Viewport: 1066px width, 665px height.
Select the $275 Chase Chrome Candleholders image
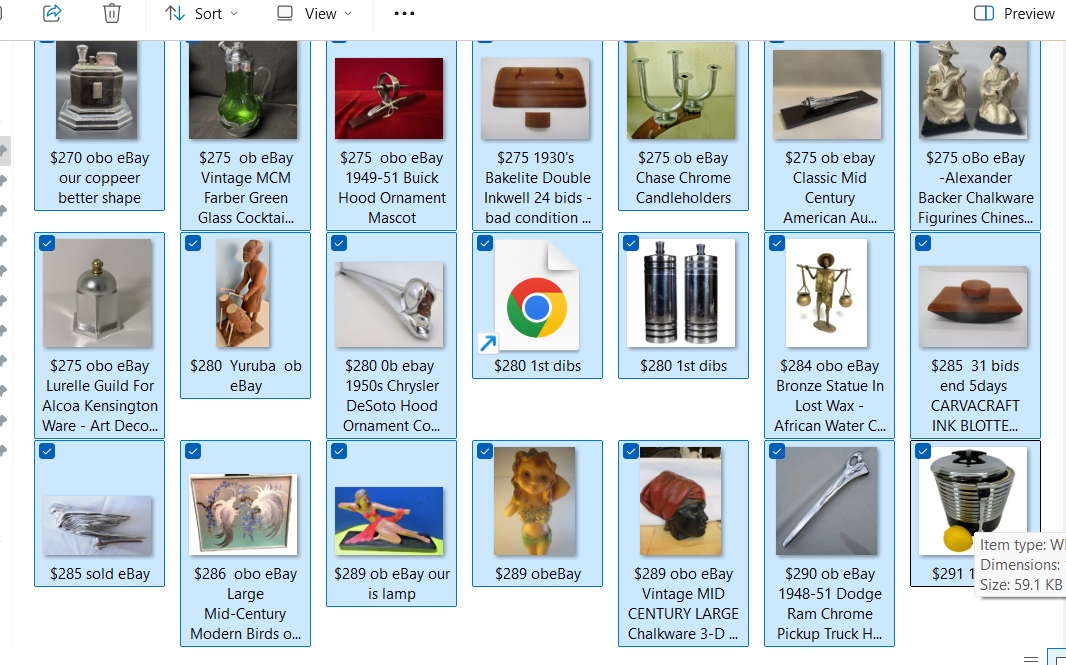pyautogui.click(x=682, y=90)
